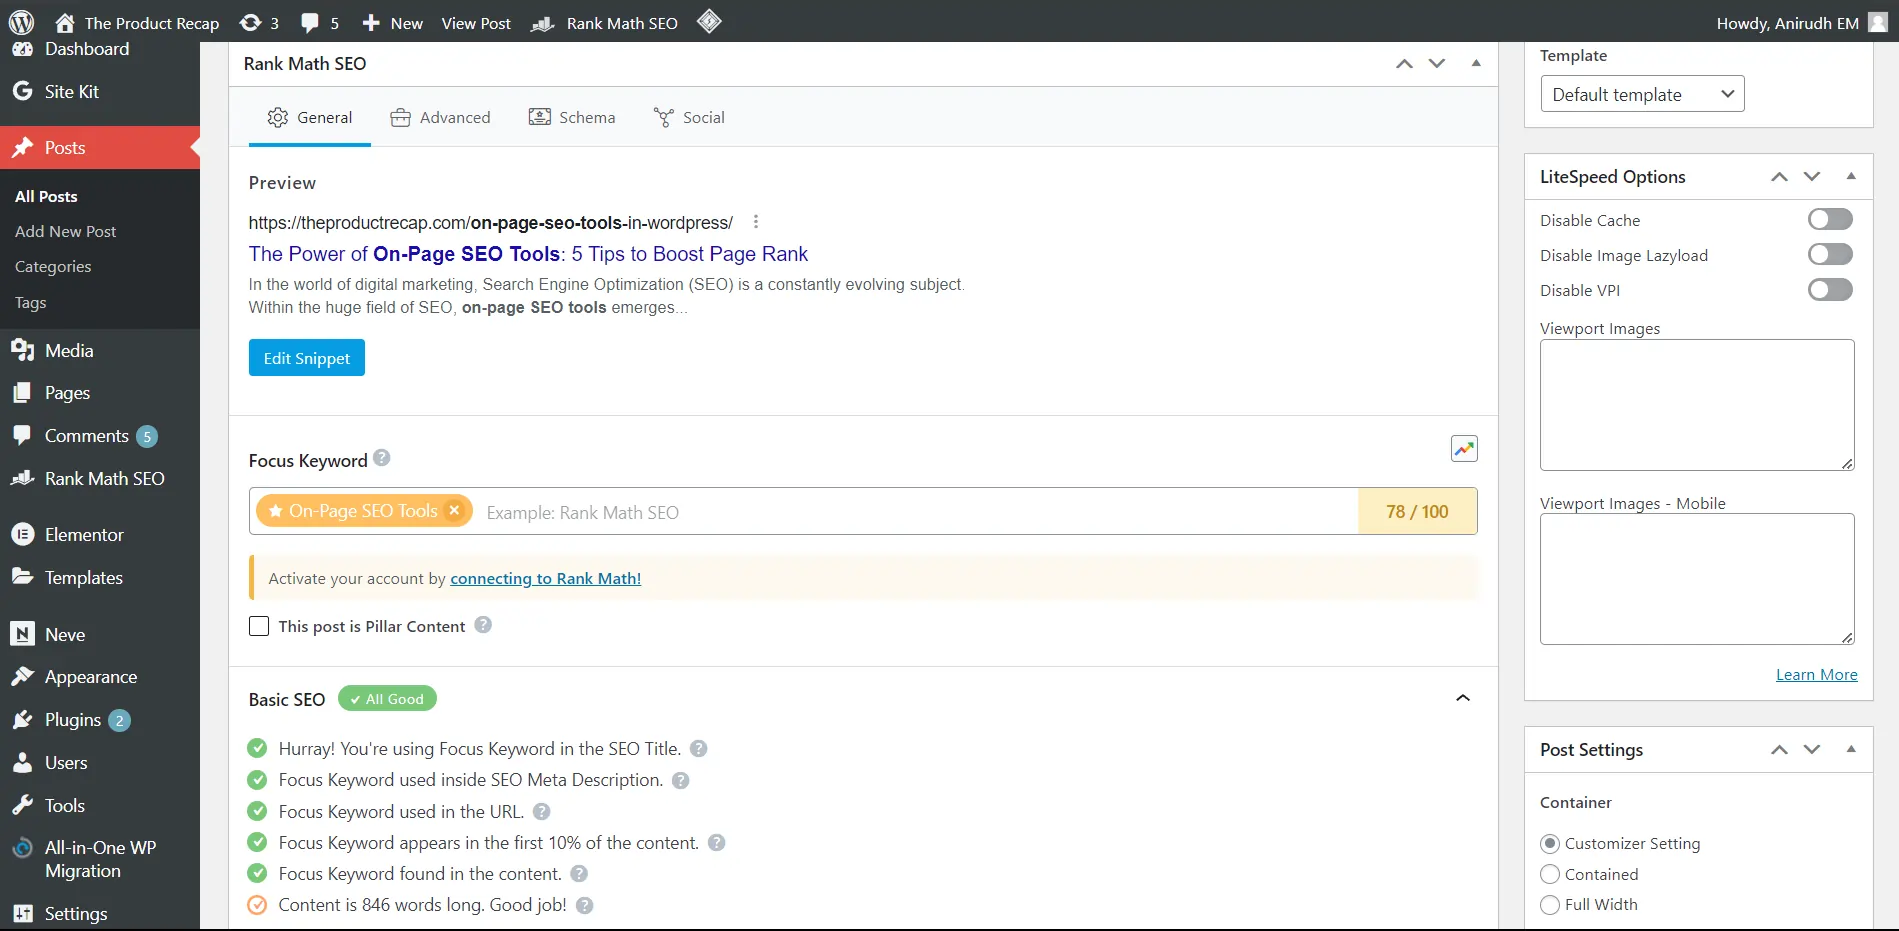Screen dimensions: 1899x931
Task: Toggle Disable Image Lazyload switch
Action: coord(1830,254)
